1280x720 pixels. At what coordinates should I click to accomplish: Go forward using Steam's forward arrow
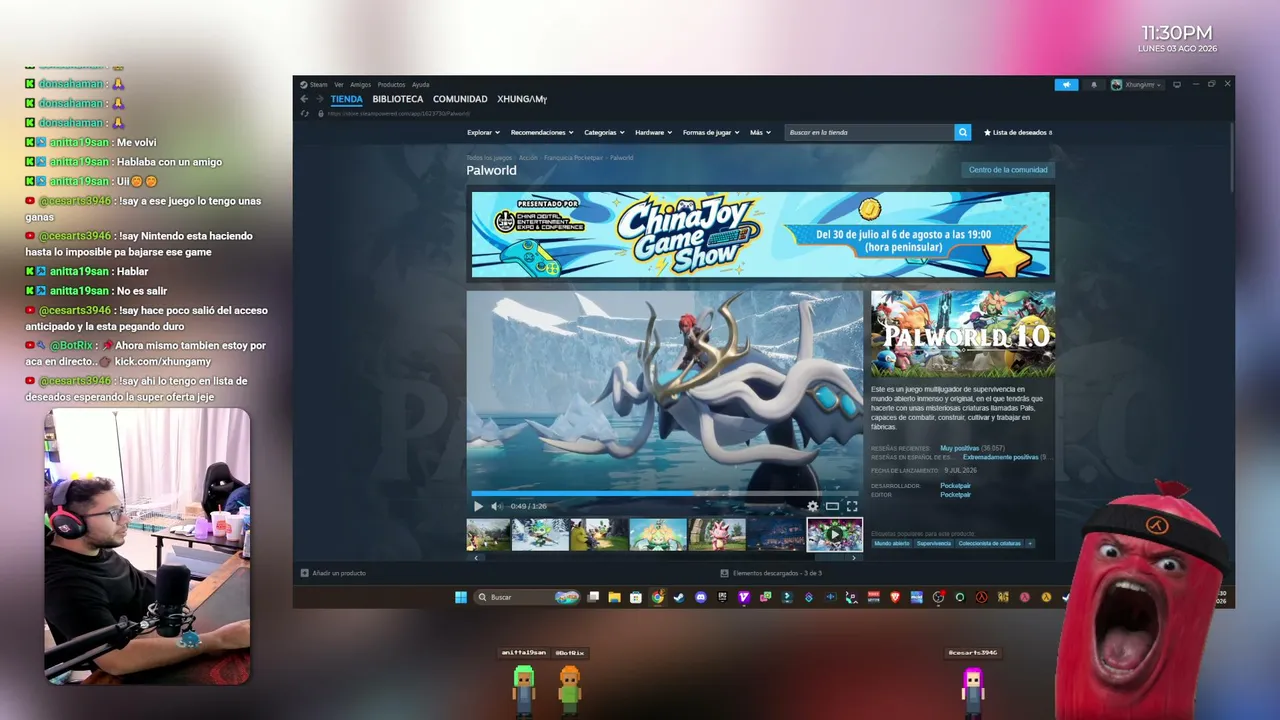coord(320,99)
